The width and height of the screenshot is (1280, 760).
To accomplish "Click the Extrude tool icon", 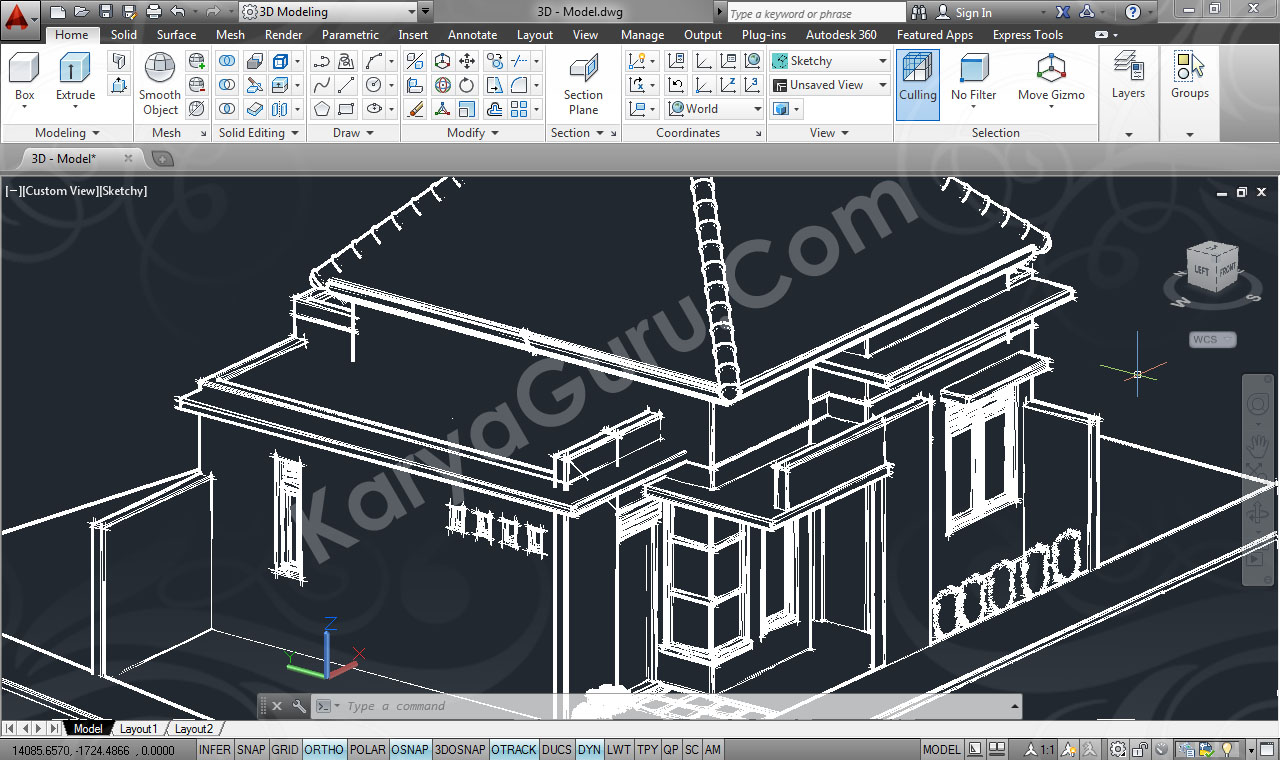I will point(75,70).
